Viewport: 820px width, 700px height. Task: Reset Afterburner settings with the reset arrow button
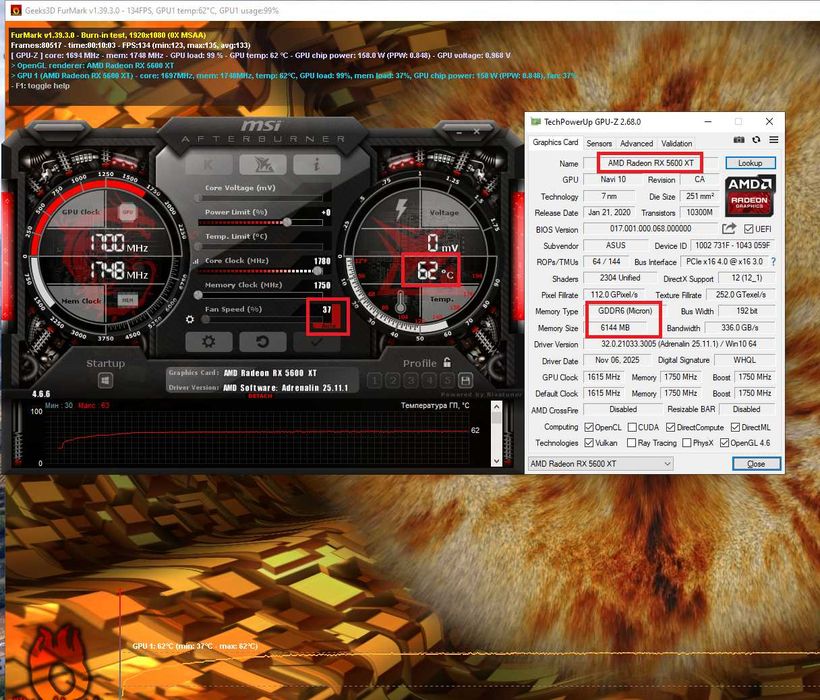(x=263, y=341)
